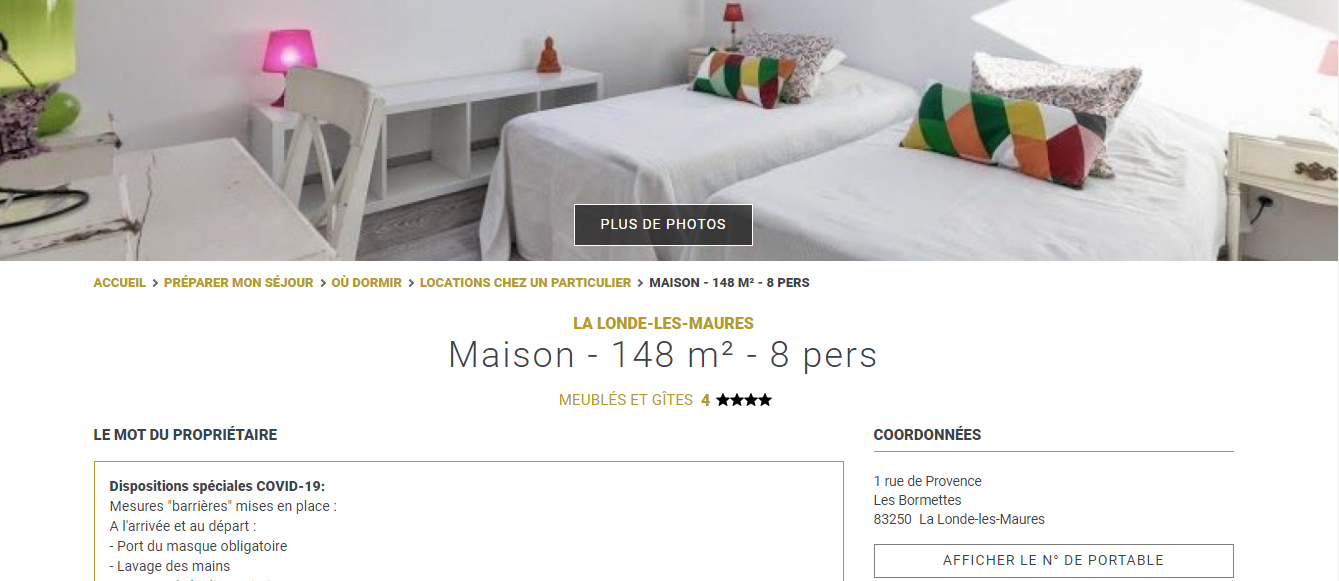The width and height of the screenshot is (1339, 581).
Task: Click the LE MOT DU PROPRIÉTAIRE heading
Action: point(185,435)
